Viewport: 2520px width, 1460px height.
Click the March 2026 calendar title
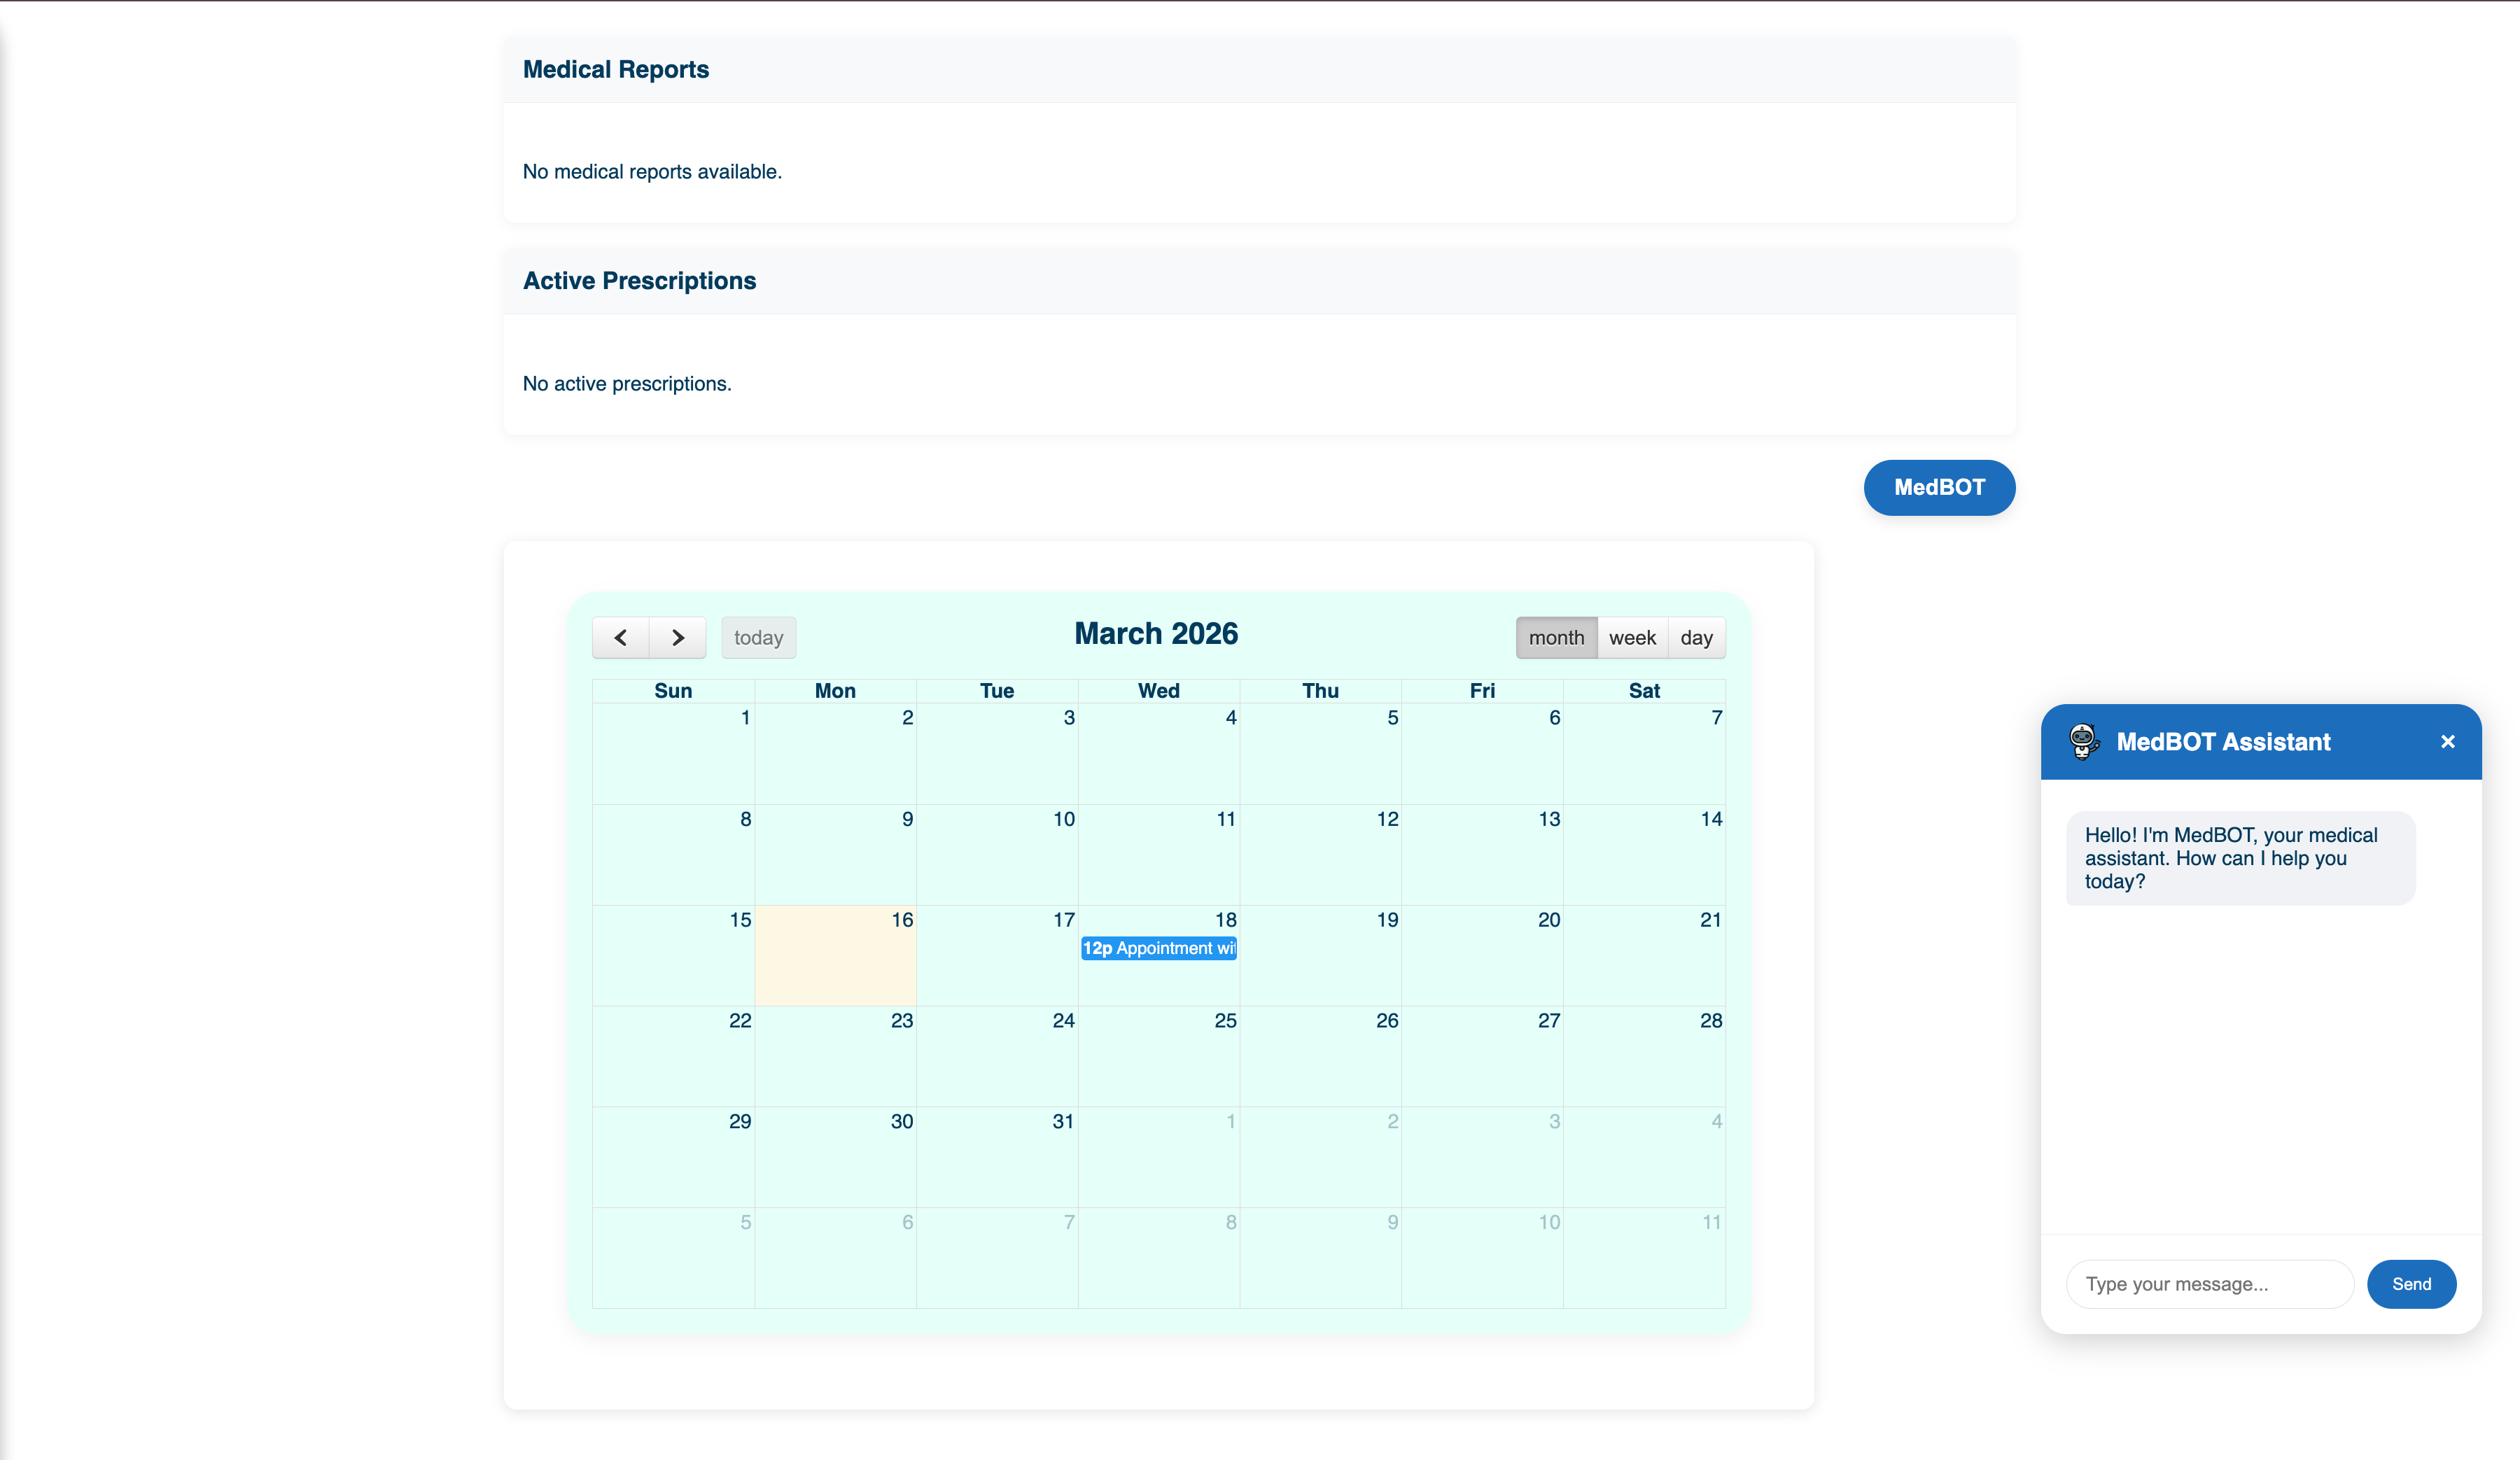coord(1156,633)
